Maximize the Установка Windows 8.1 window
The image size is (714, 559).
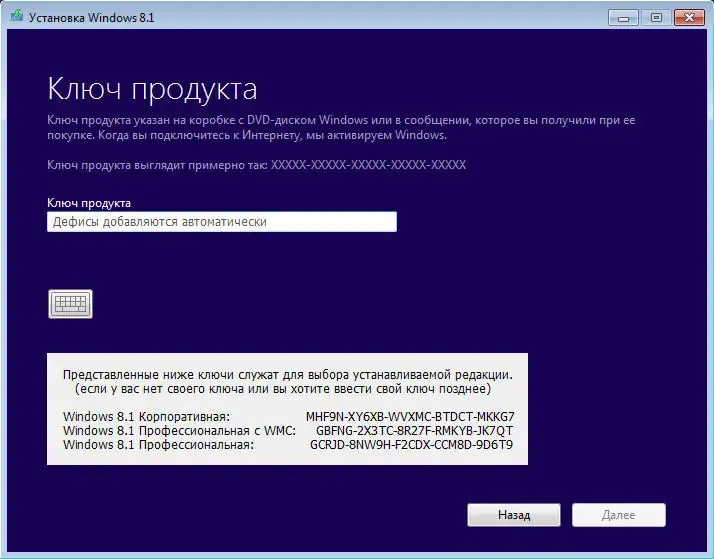point(656,18)
